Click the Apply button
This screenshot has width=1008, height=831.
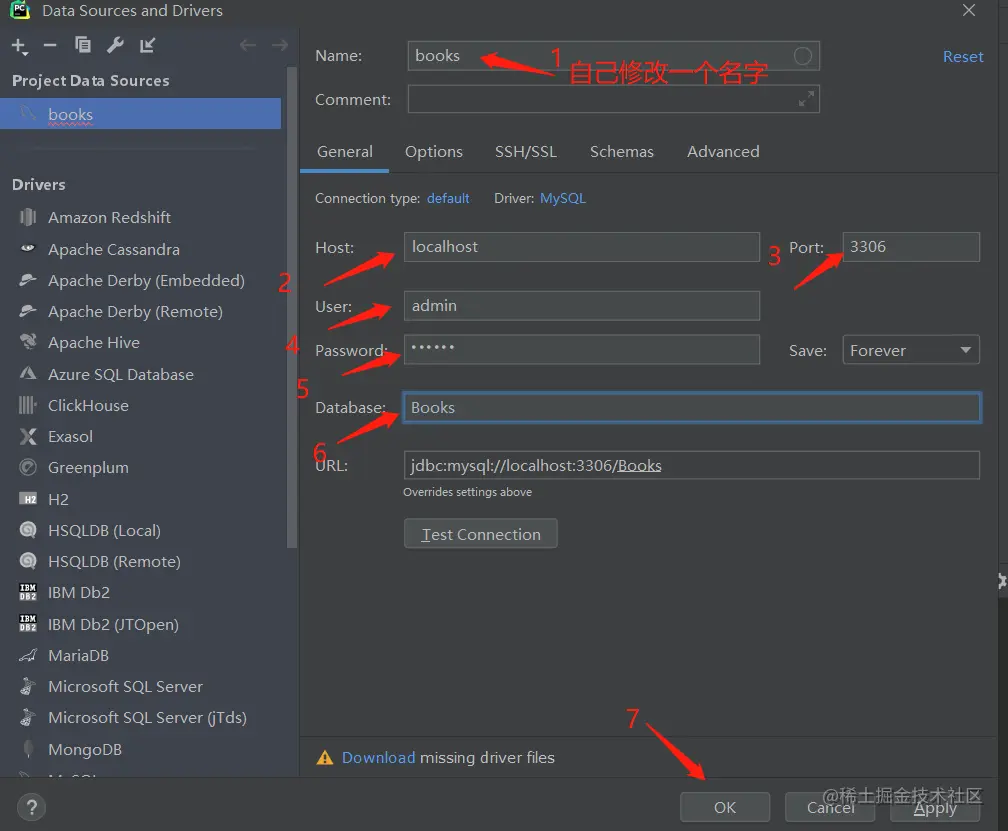pyautogui.click(x=935, y=807)
